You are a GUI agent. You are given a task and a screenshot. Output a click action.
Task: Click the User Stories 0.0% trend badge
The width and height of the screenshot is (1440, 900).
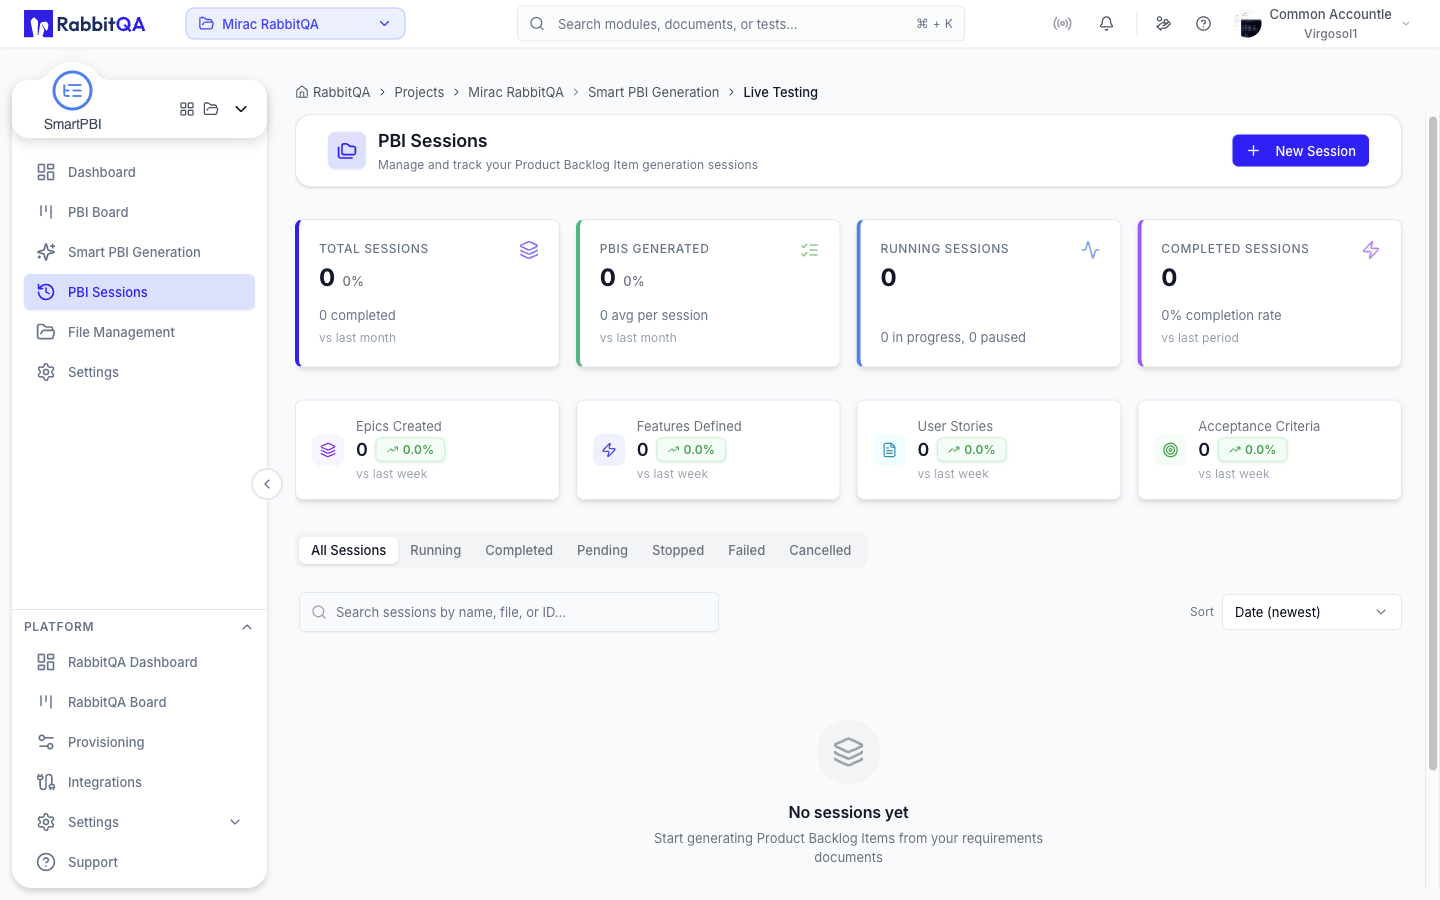[972, 450]
